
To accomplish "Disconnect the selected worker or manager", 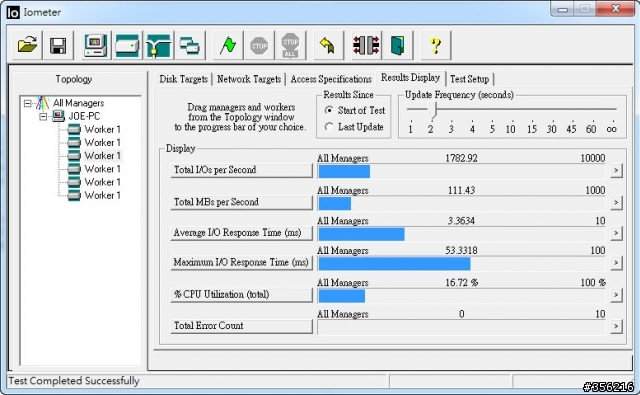I will point(366,45).
